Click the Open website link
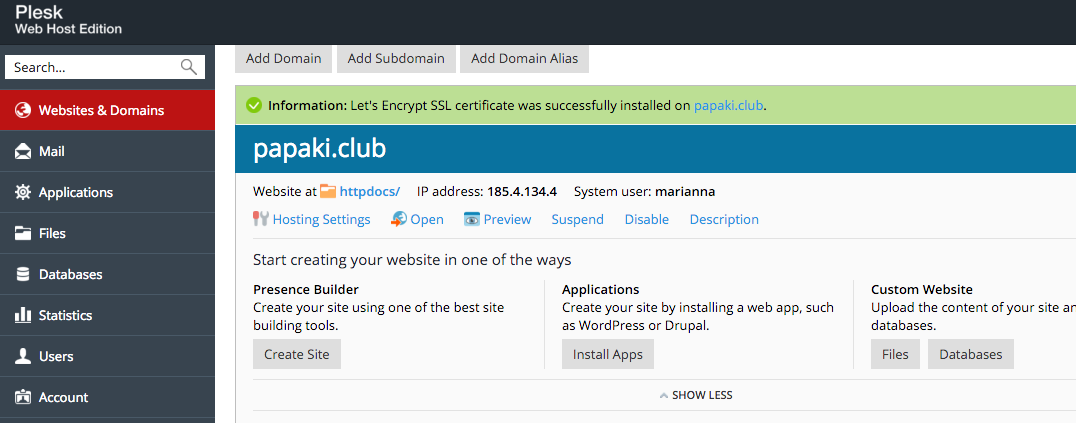The image size is (1076, 423). [x=427, y=220]
